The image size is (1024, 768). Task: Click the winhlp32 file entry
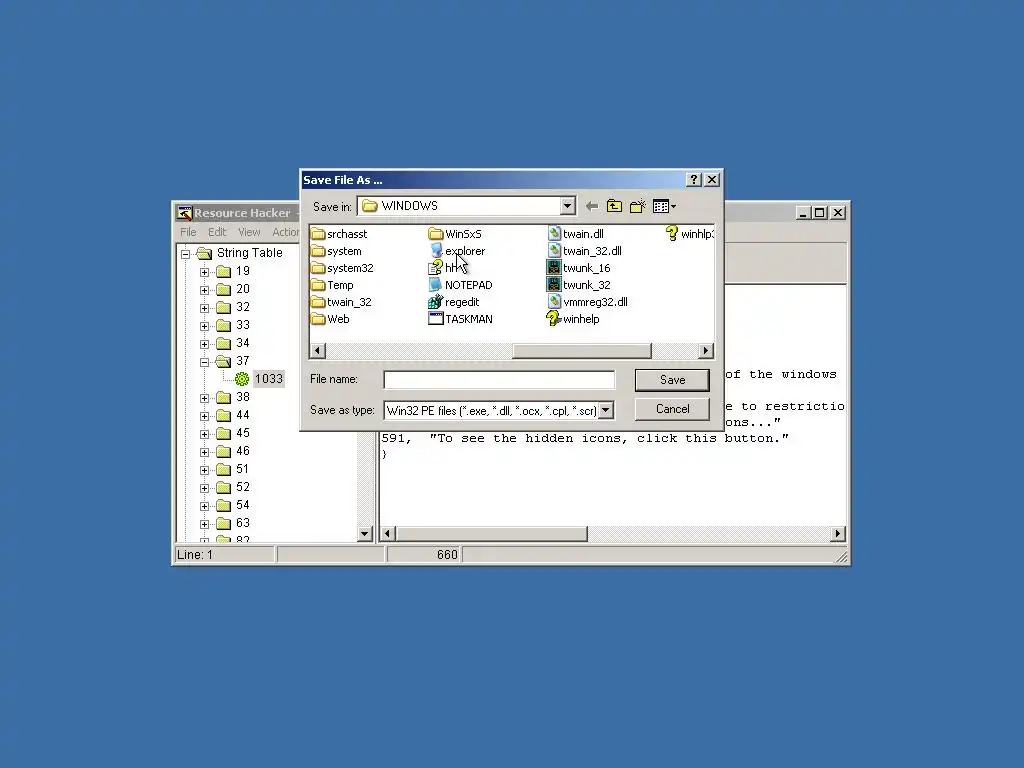coord(690,234)
